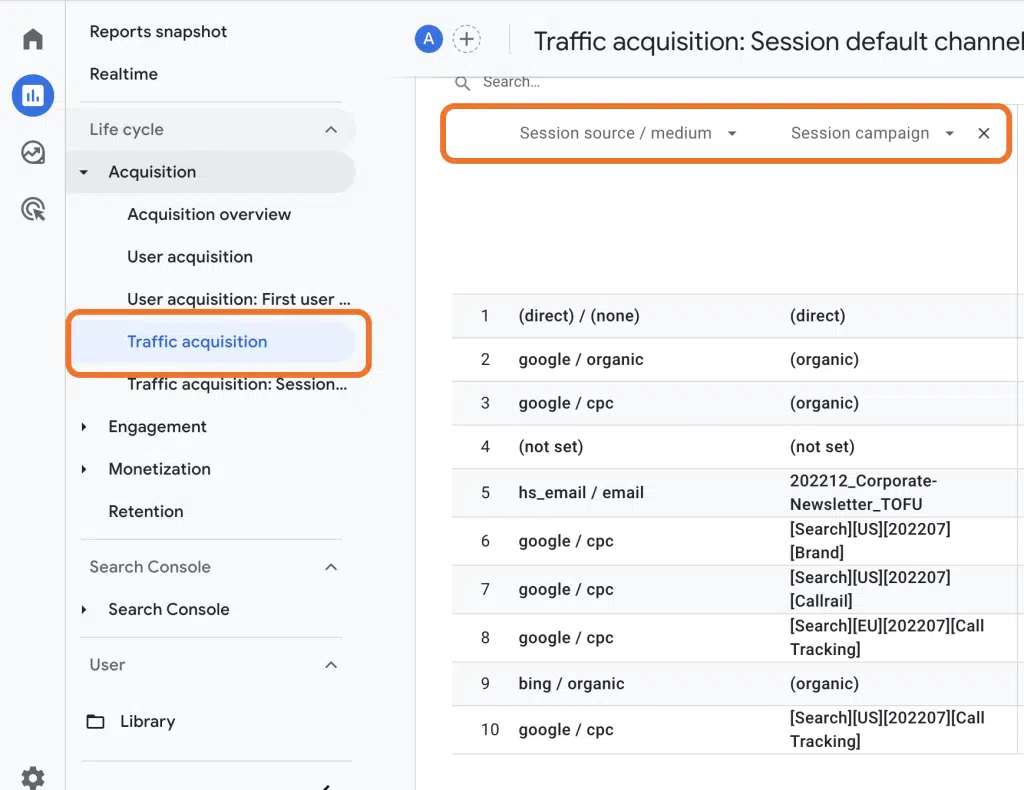
Task: Click the blue 'A' All Users segment badge
Action: coord(428,39)
